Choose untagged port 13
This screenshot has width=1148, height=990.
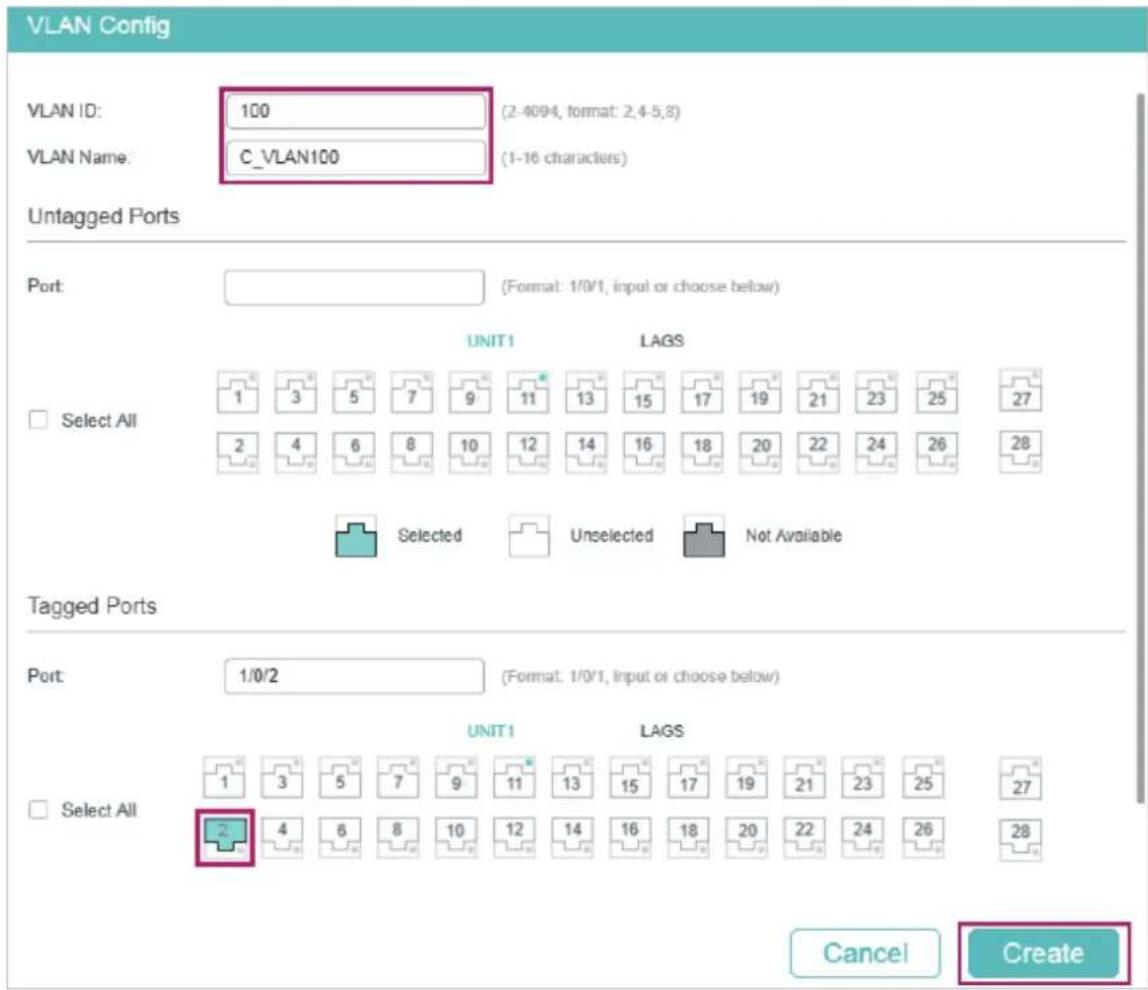click(586, 392)
